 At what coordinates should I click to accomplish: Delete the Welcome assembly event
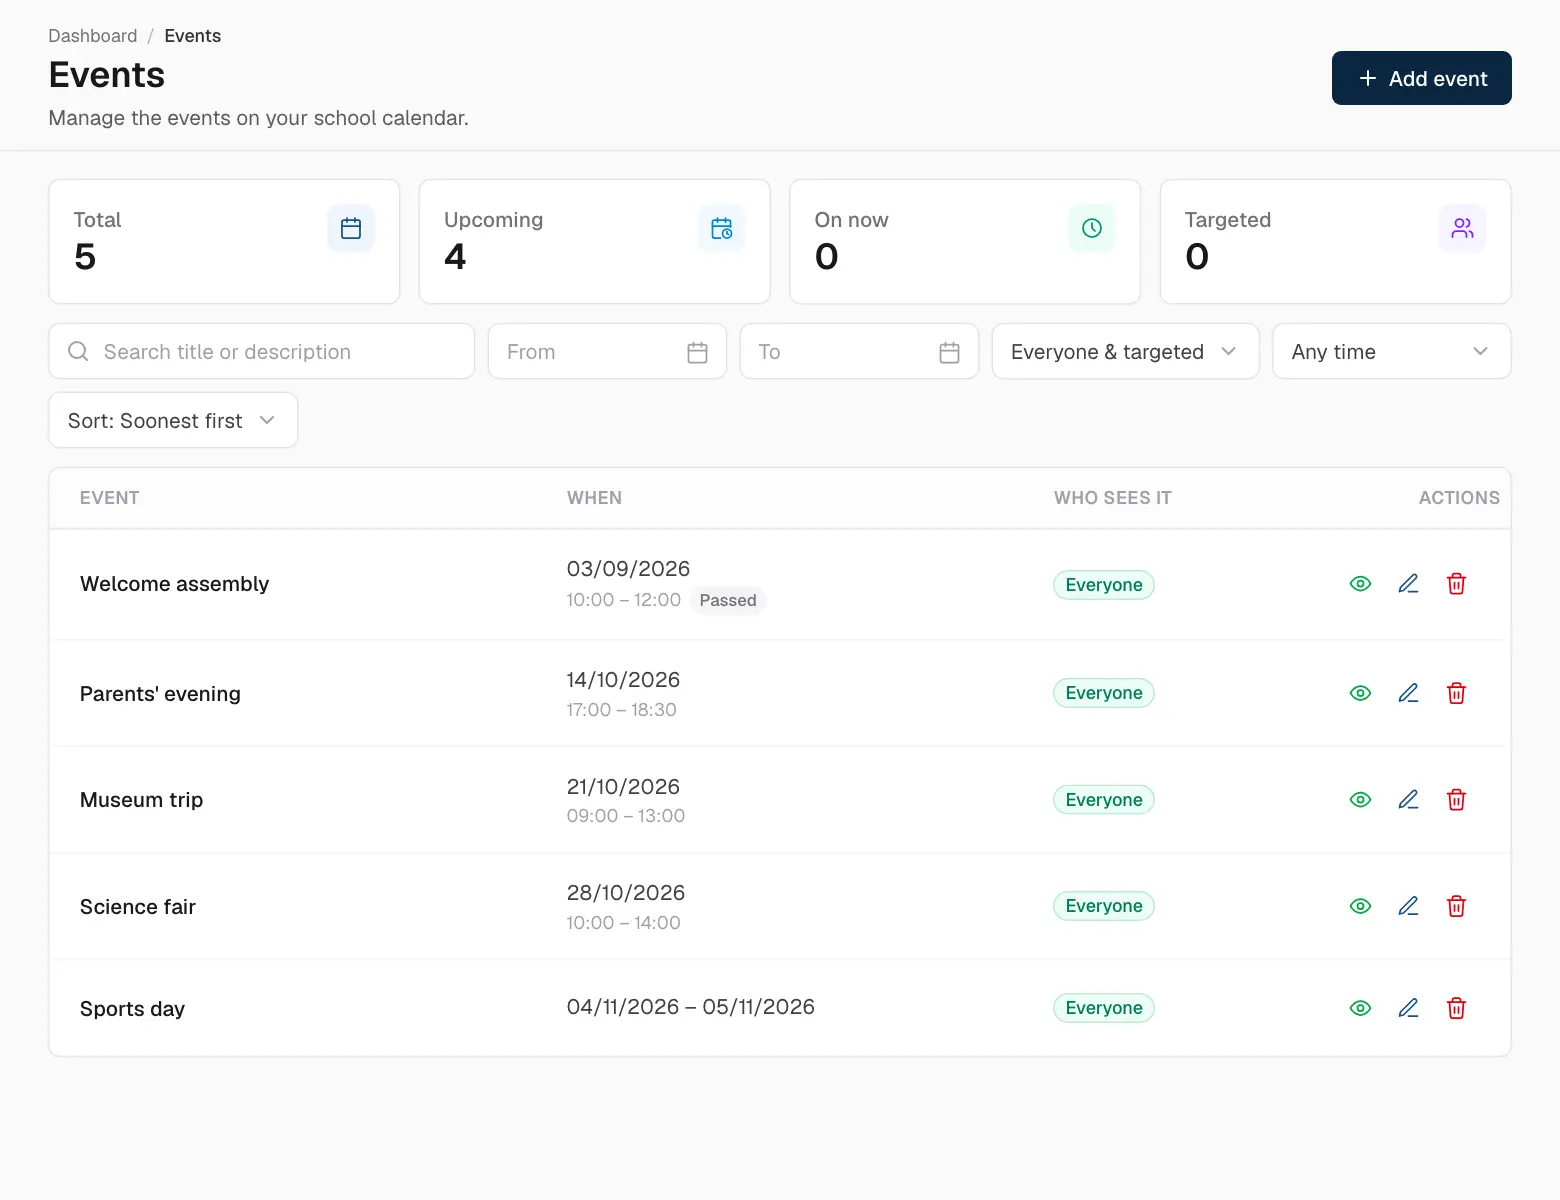coord(1456,584)
